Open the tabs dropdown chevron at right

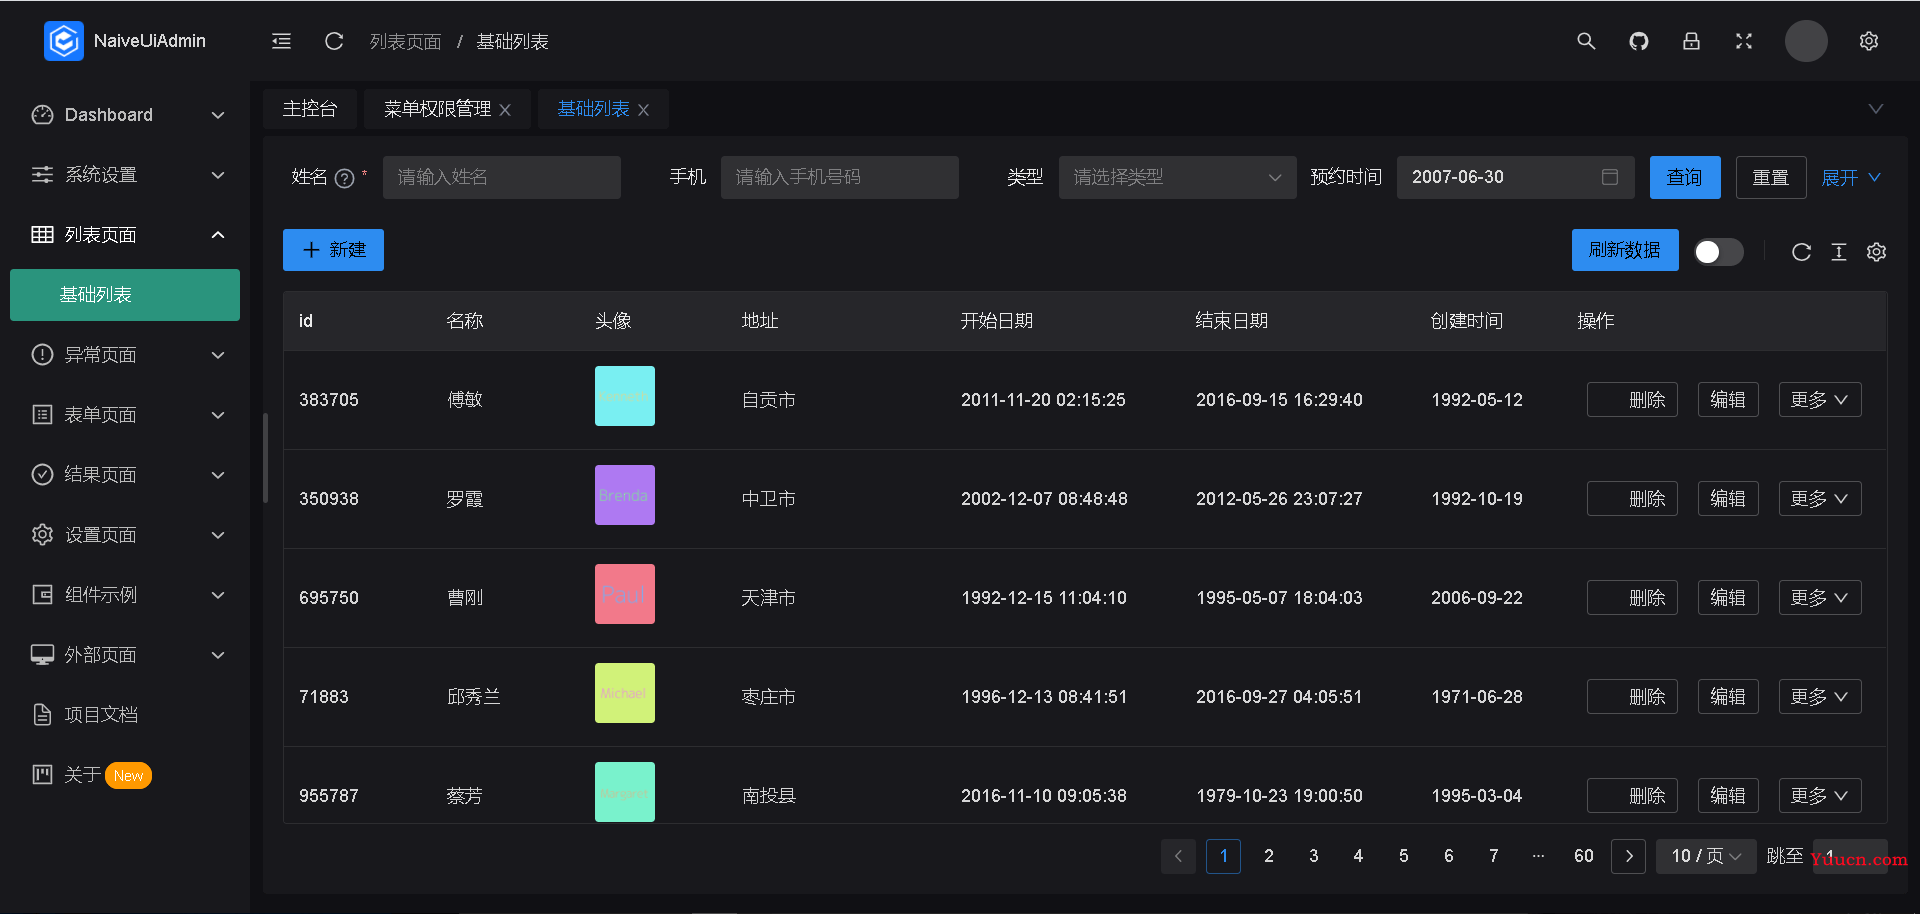click(x=1875, y=109)
